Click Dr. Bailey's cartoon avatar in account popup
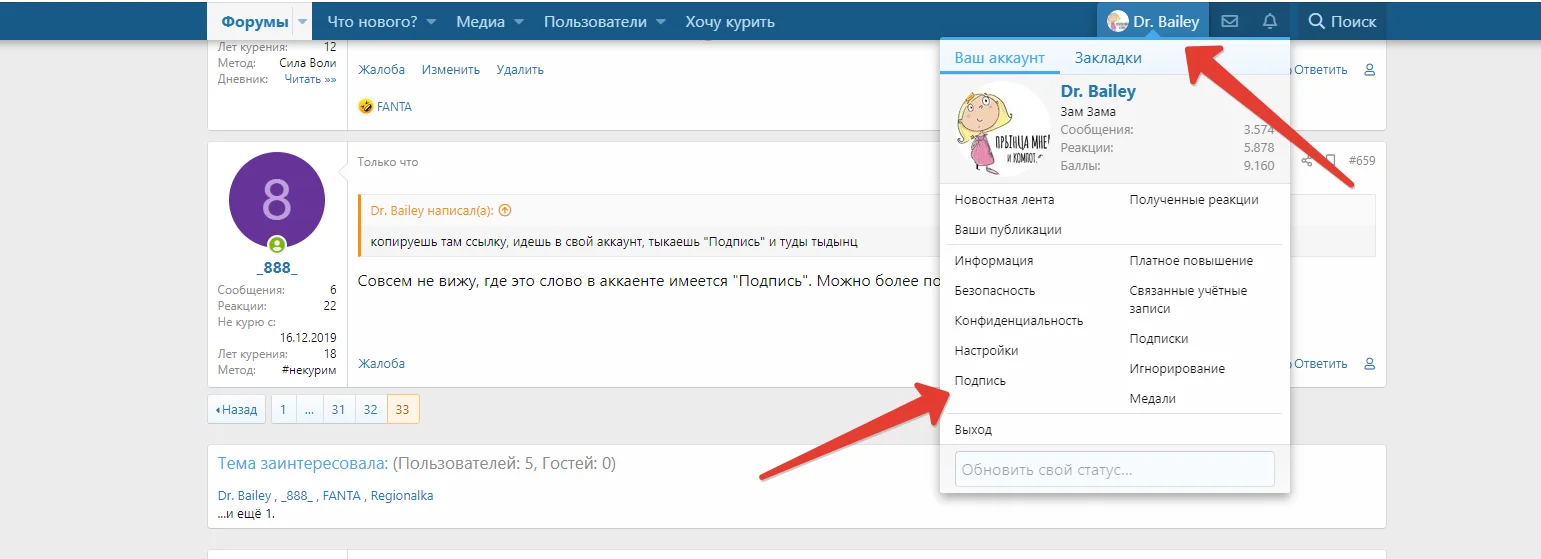This screenshot has height=559, width=1541. tap(1002, 130)
